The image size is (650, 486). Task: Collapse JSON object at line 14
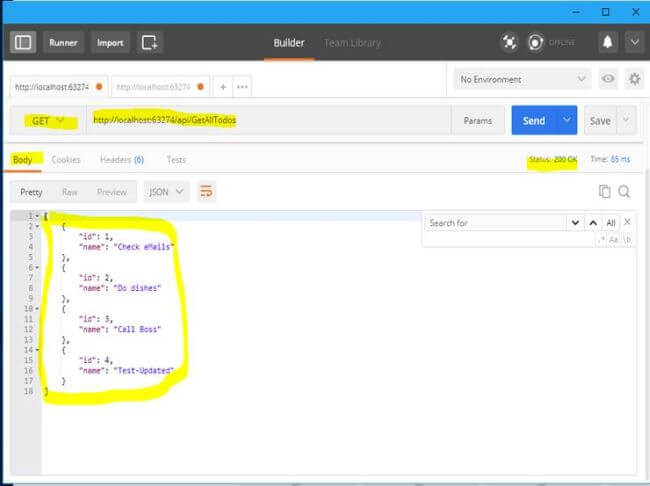(37, 350)
